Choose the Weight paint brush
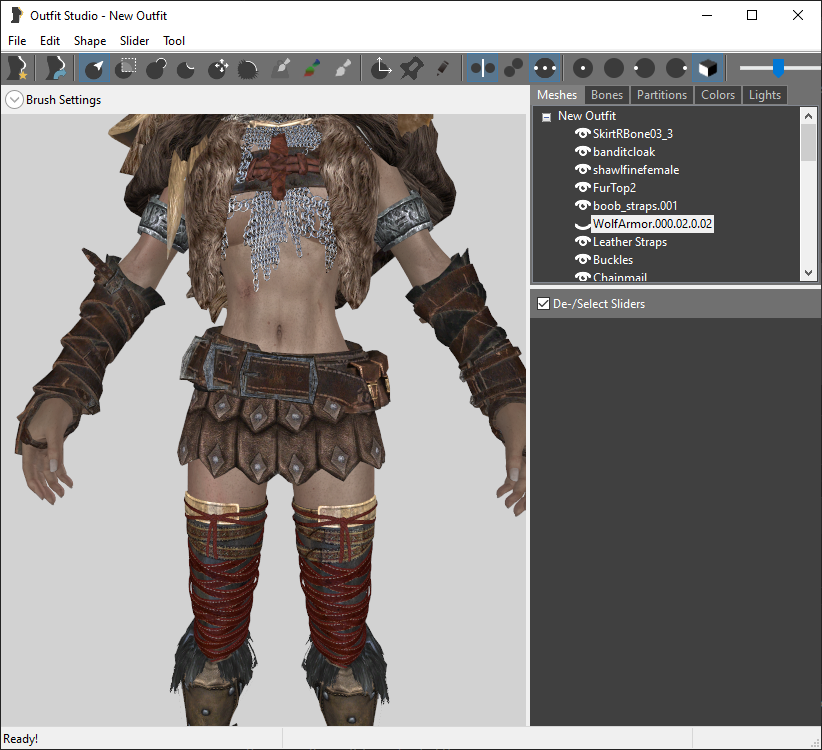The width and height of the screenshot is (822, 750). click(281, 68)
